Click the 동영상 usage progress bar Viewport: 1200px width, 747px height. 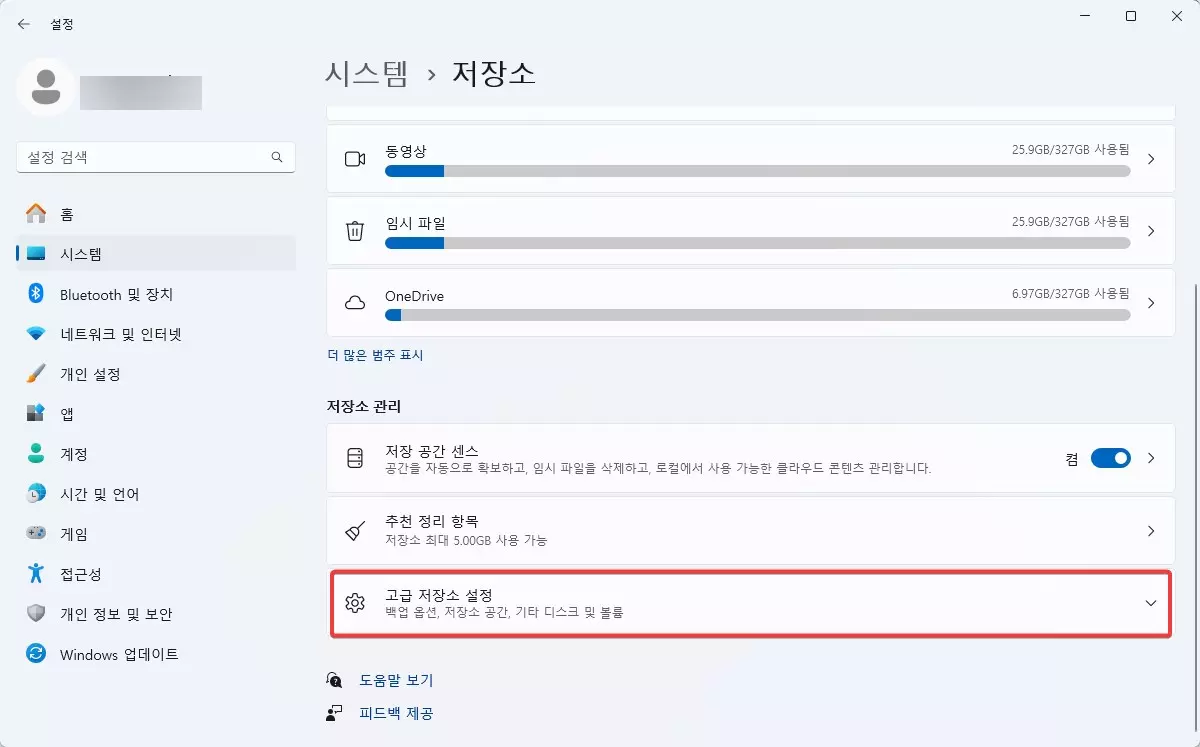tap(757, 171)
